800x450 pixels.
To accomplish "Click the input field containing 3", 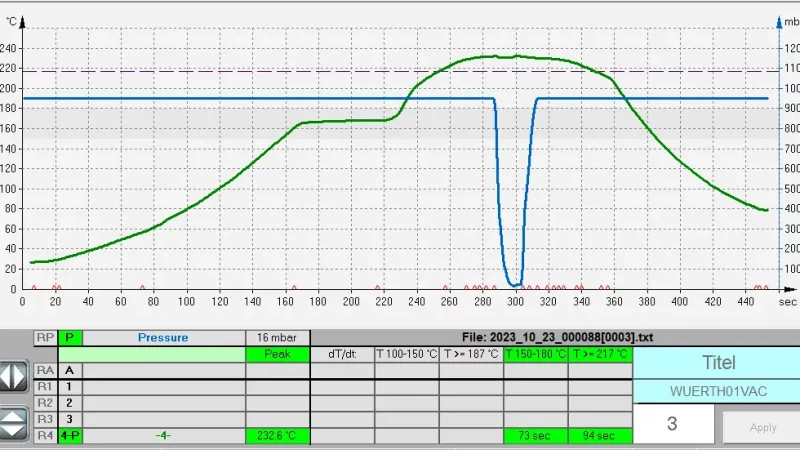I will [x=672, y=424].
